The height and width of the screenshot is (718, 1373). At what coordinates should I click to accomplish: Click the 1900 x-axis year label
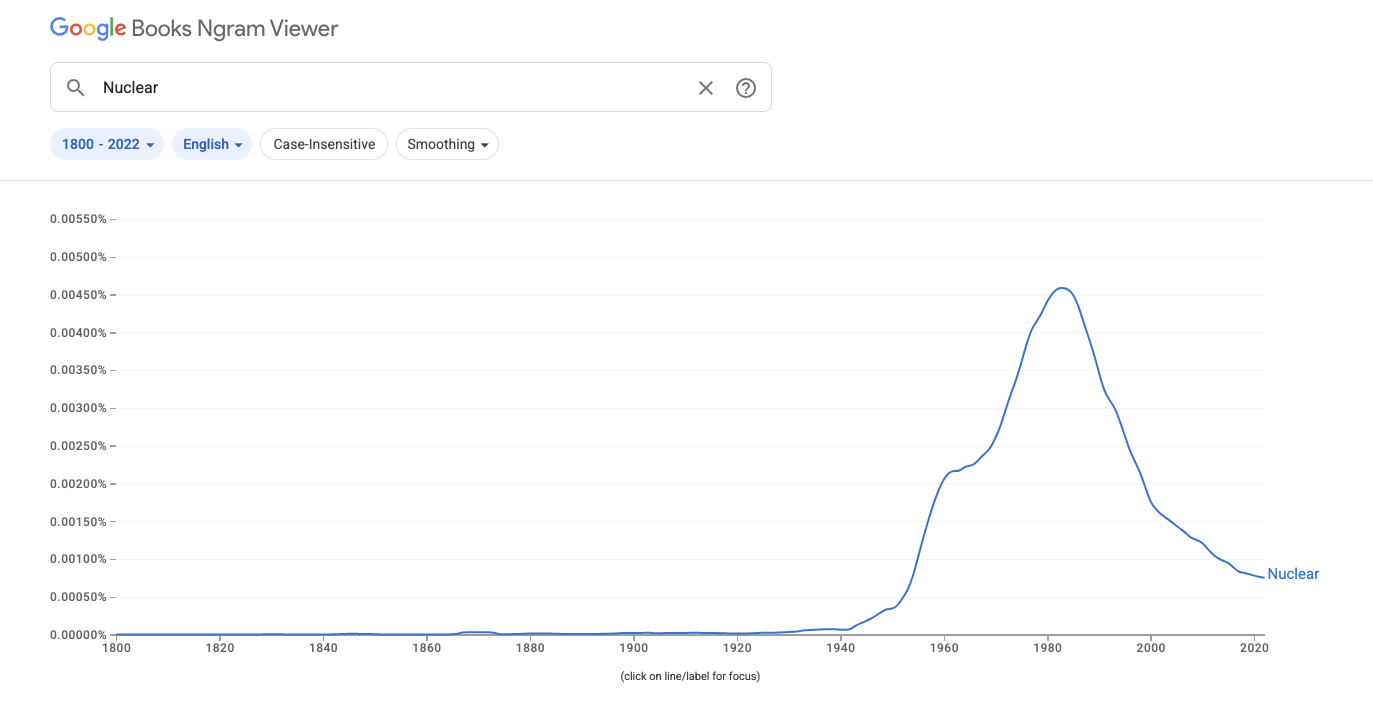tap(634, 648)
